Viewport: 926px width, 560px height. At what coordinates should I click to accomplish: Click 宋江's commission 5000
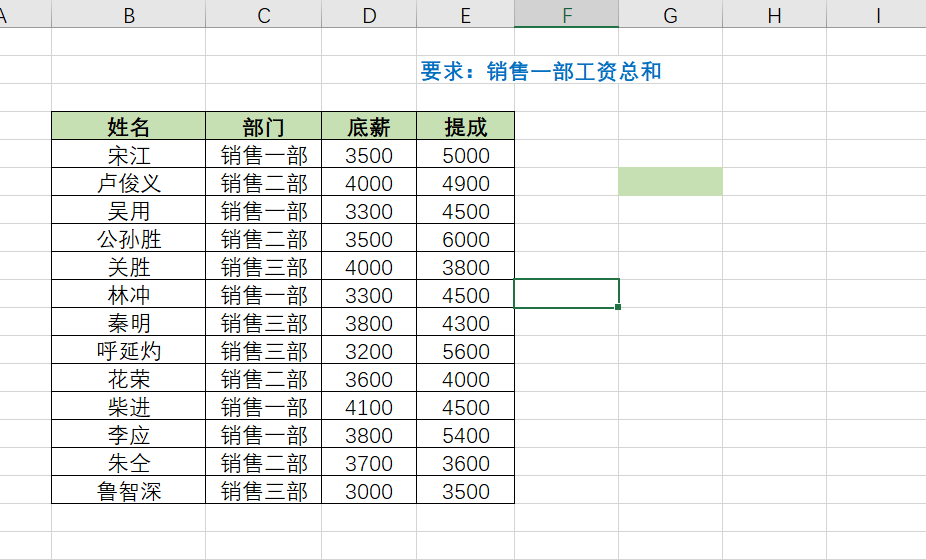click(465, 154)
